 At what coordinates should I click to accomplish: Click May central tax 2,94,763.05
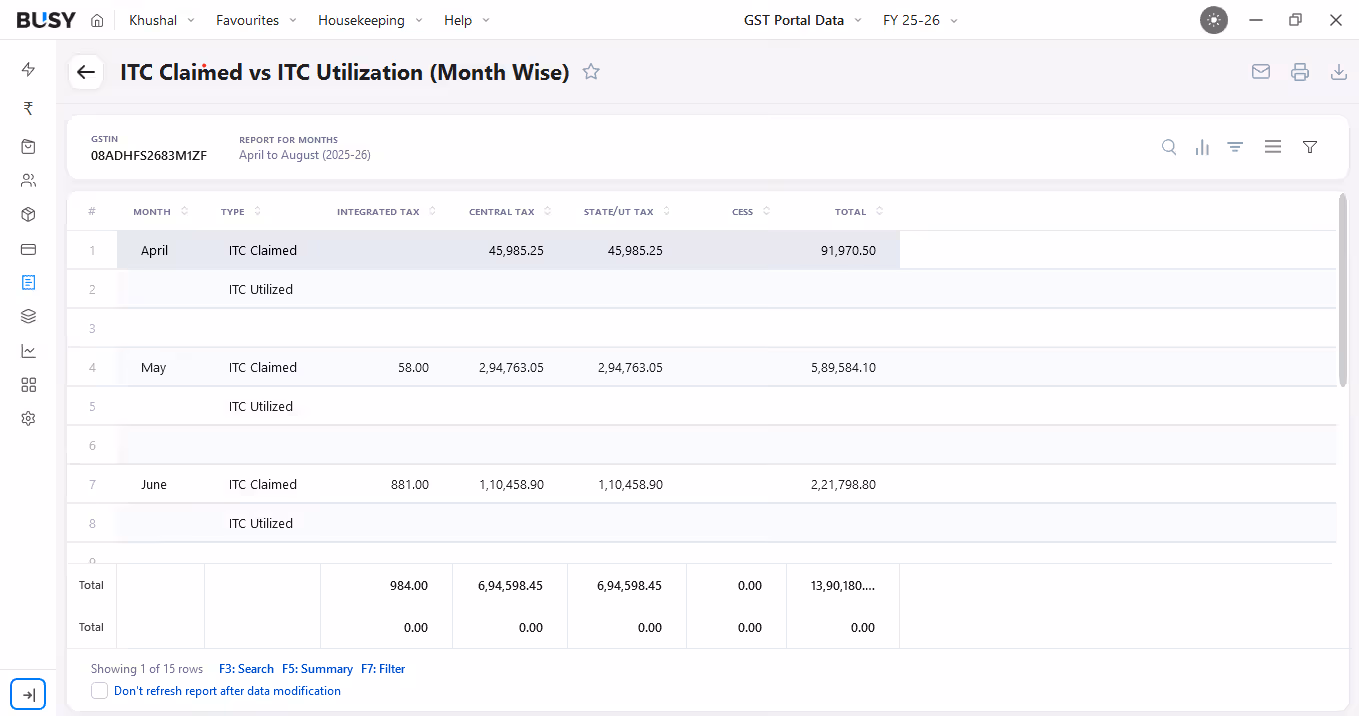(511, 368)
